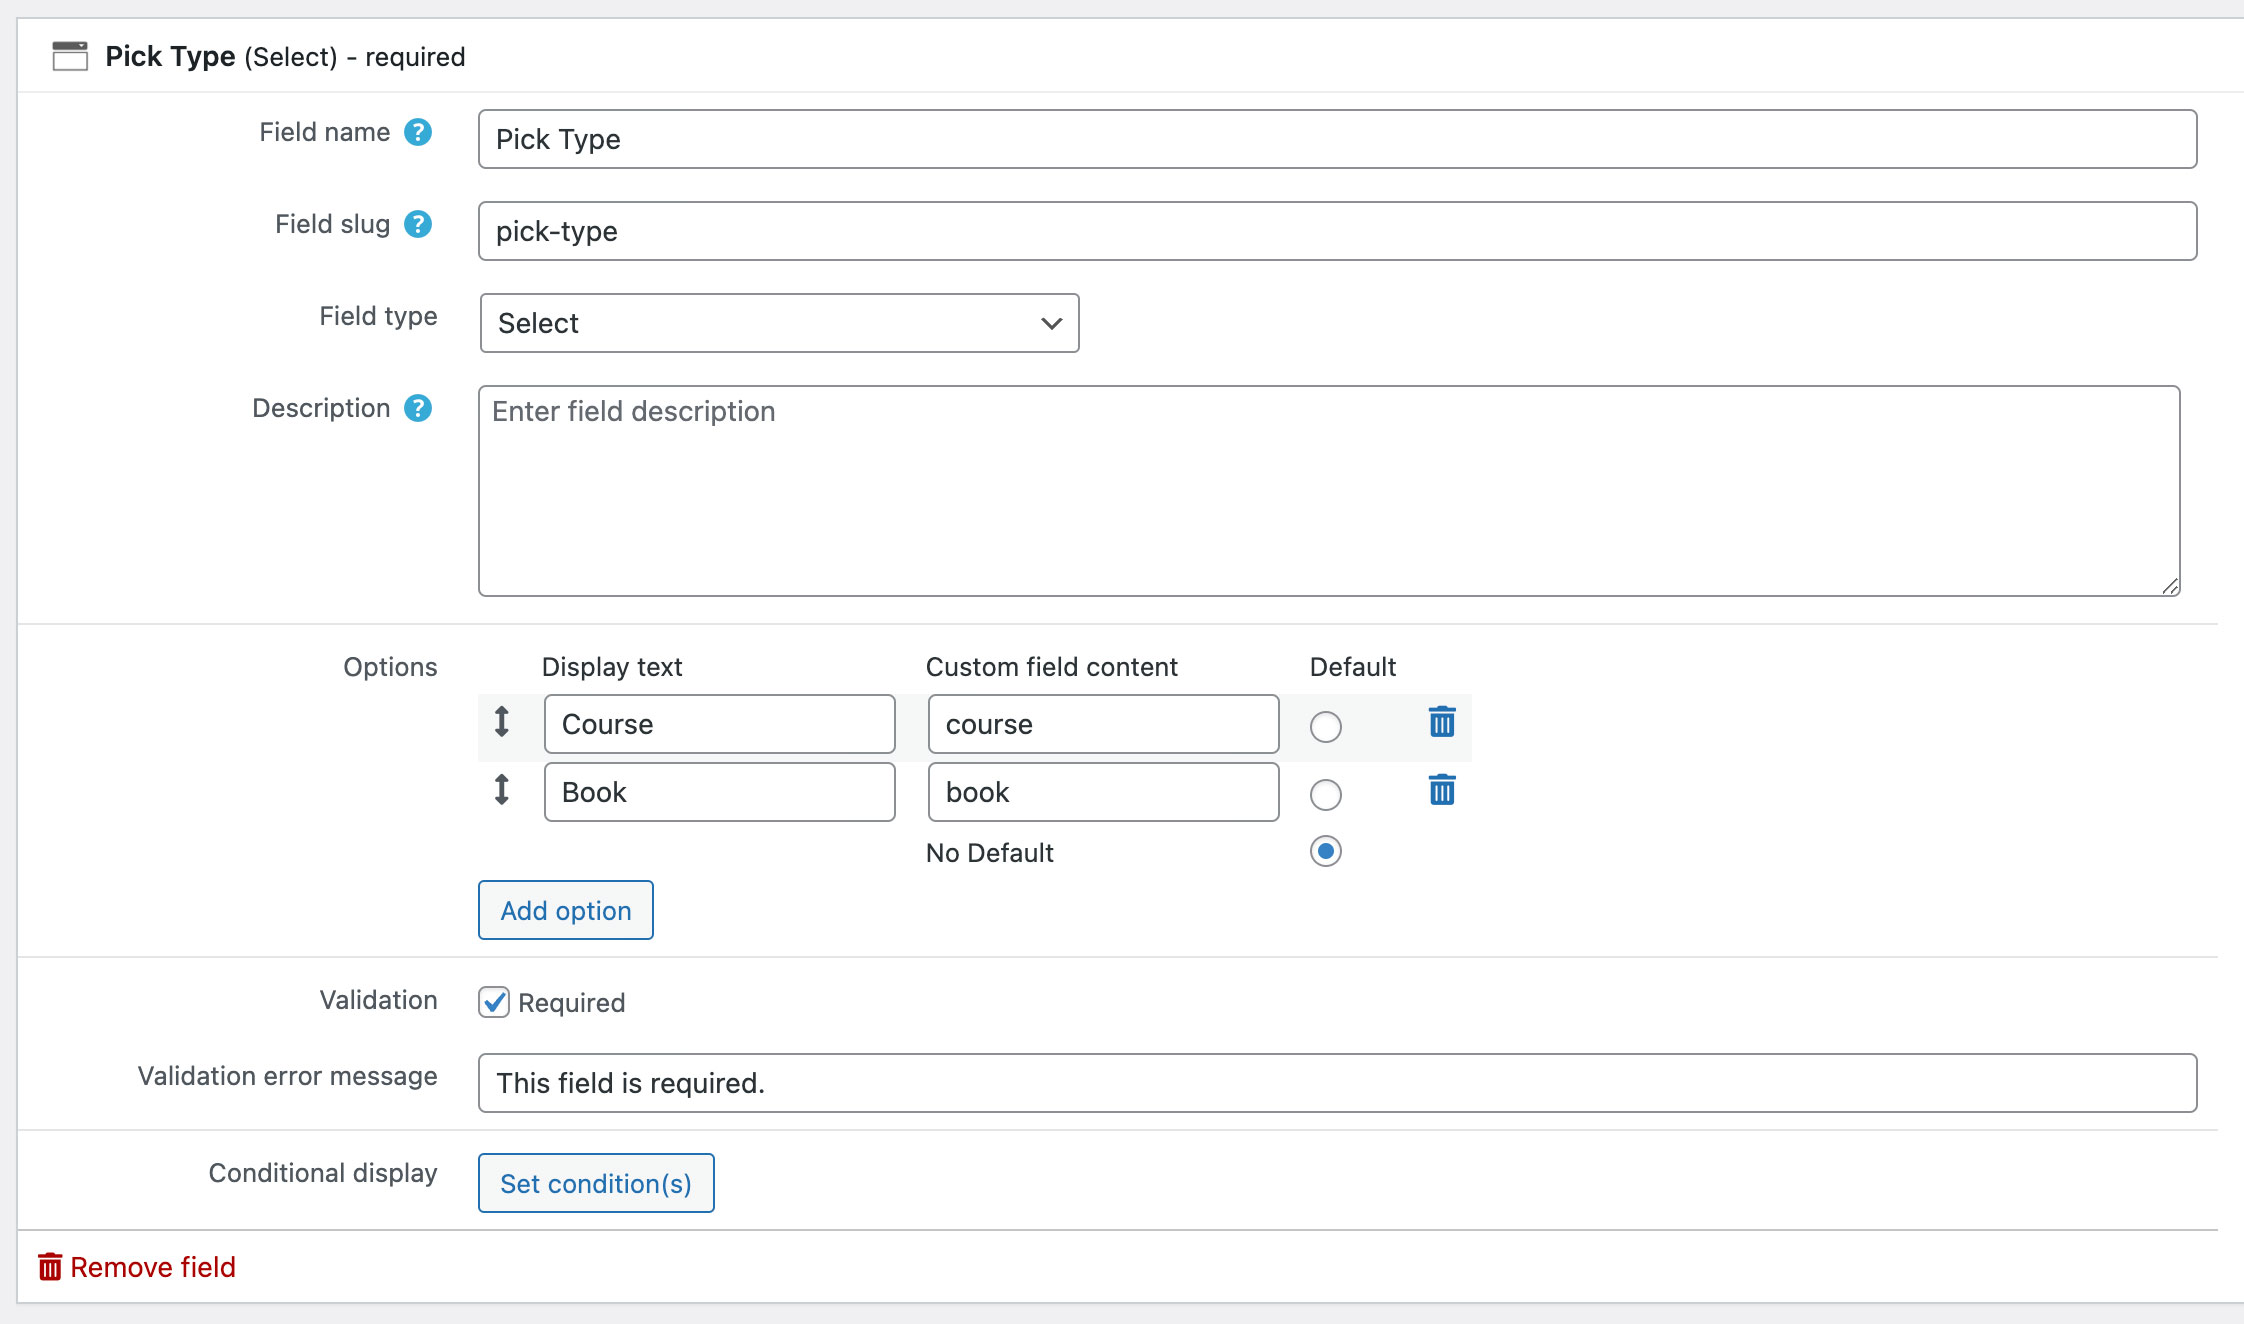The width and height of the screenshot is (2244, 1324).
Task: Grab the reorder handle for Book option
Action: coord(502,789)
